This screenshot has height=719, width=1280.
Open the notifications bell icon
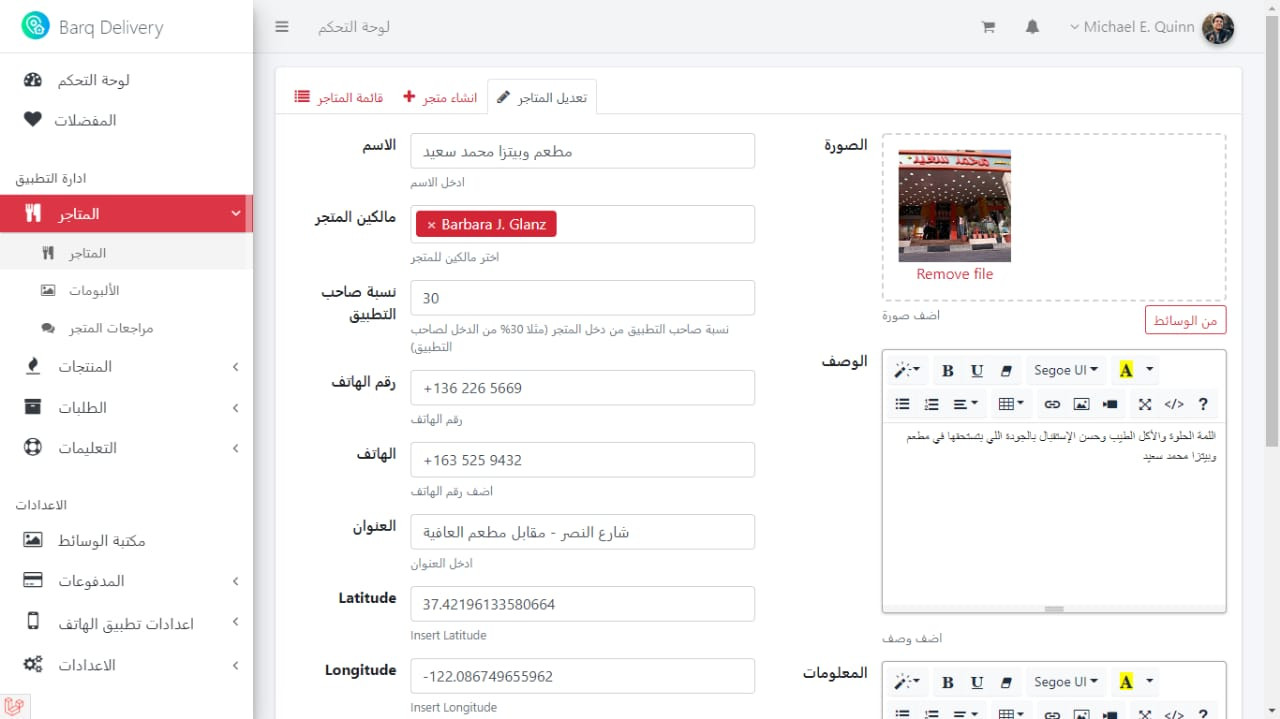tap(1032, 27)
